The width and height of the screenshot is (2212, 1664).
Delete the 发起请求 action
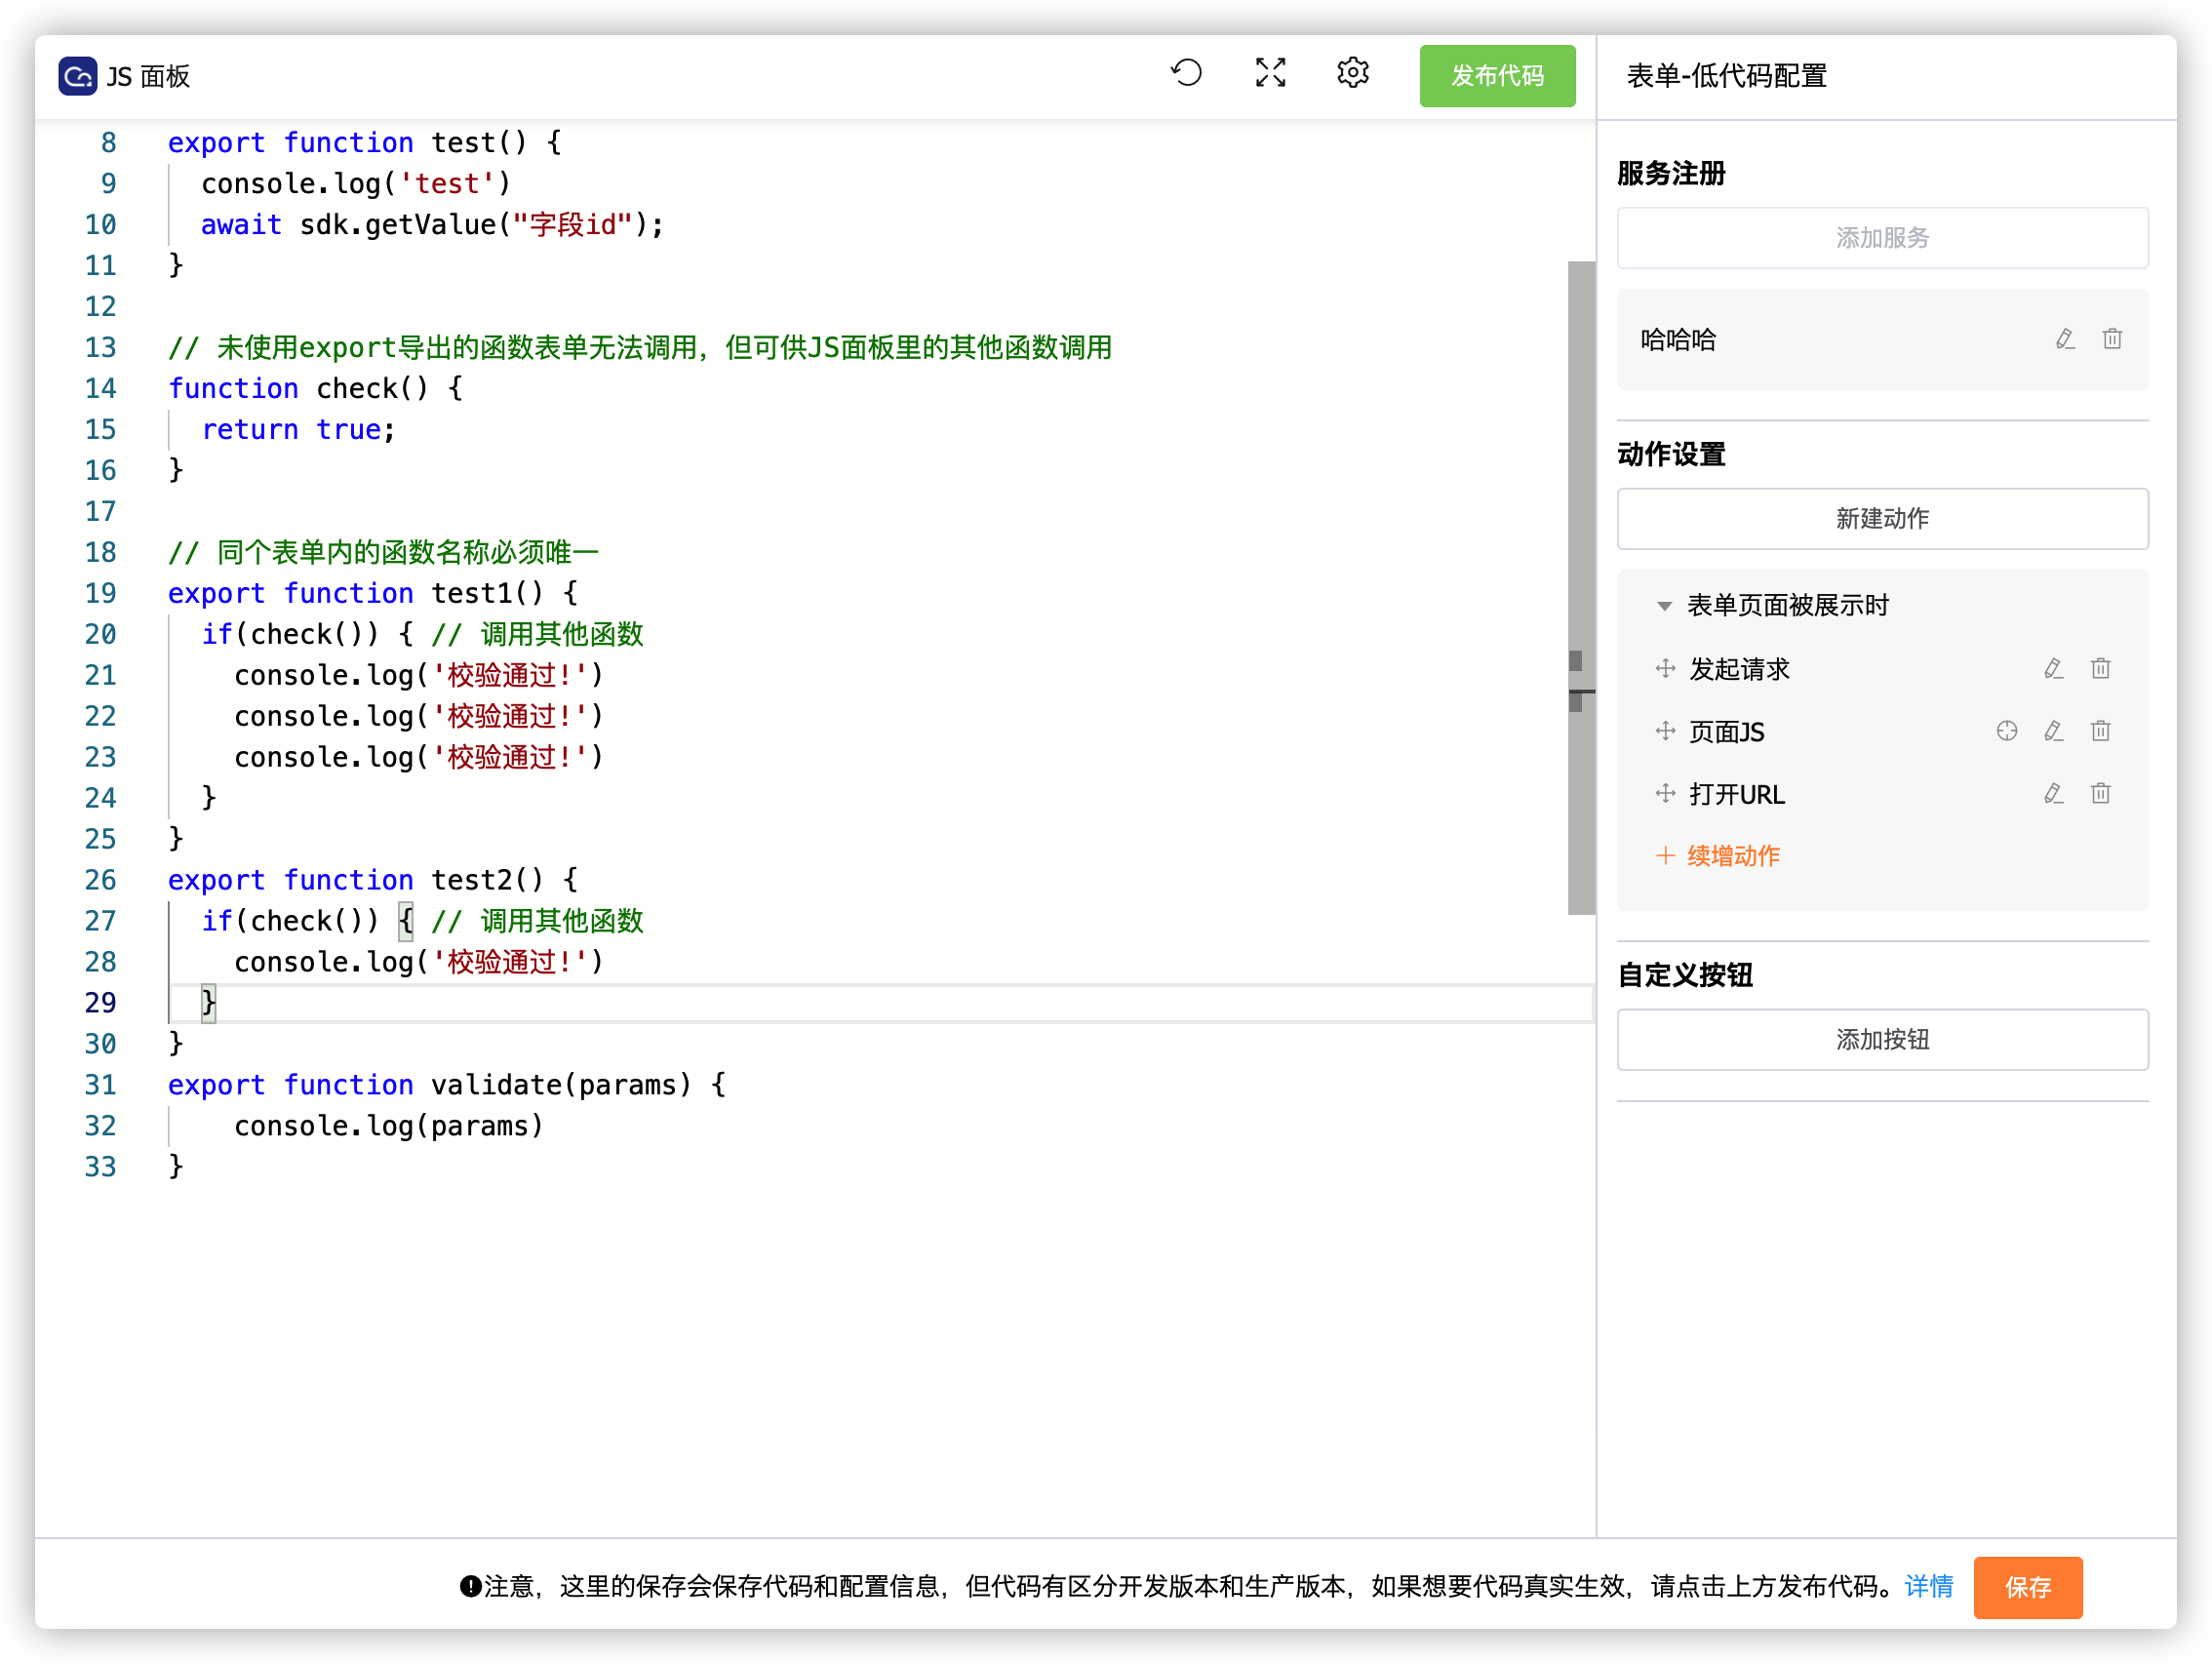point(2100,669)
